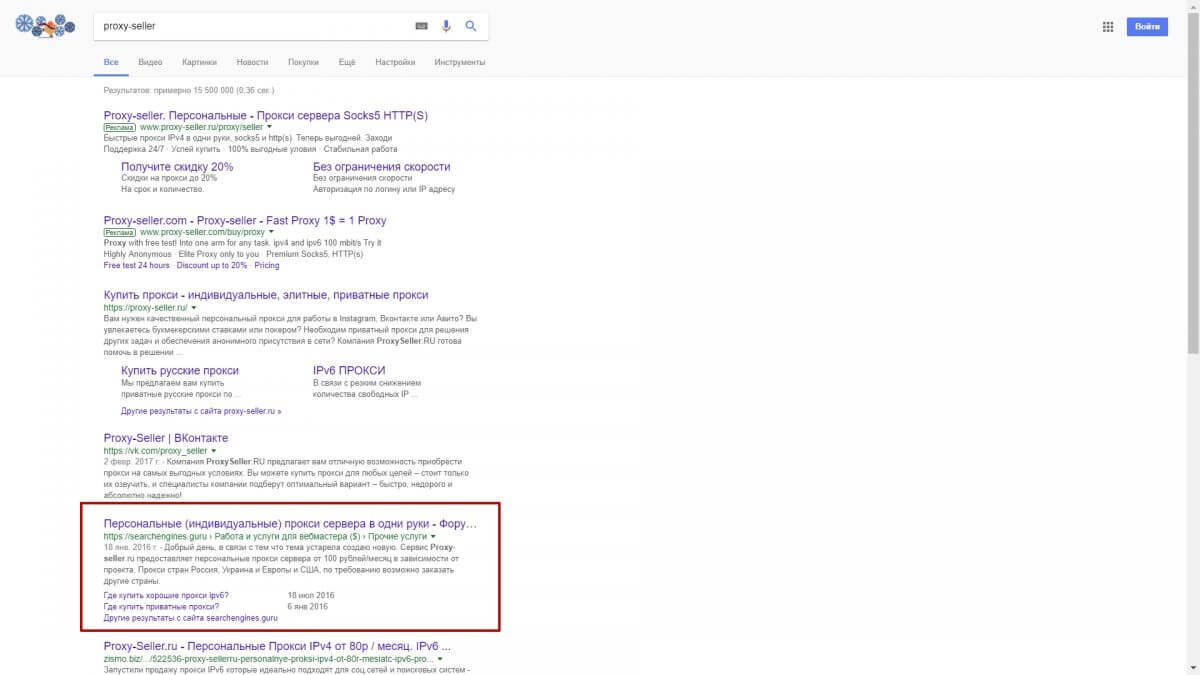The image size is (1200, 675).
Task: Click Где купить хорошие прокси ipv6? link
Action: click(166, 595)
